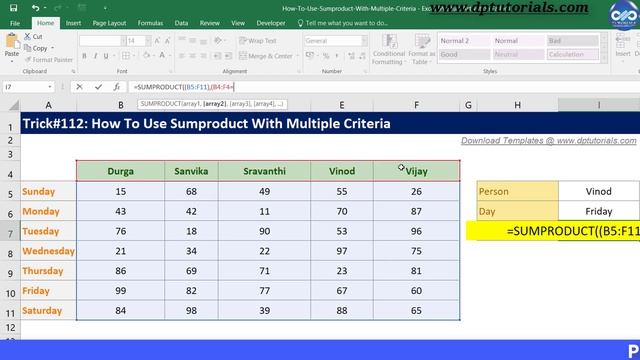
Task: Select the Bad cell style
Action: 573,41
